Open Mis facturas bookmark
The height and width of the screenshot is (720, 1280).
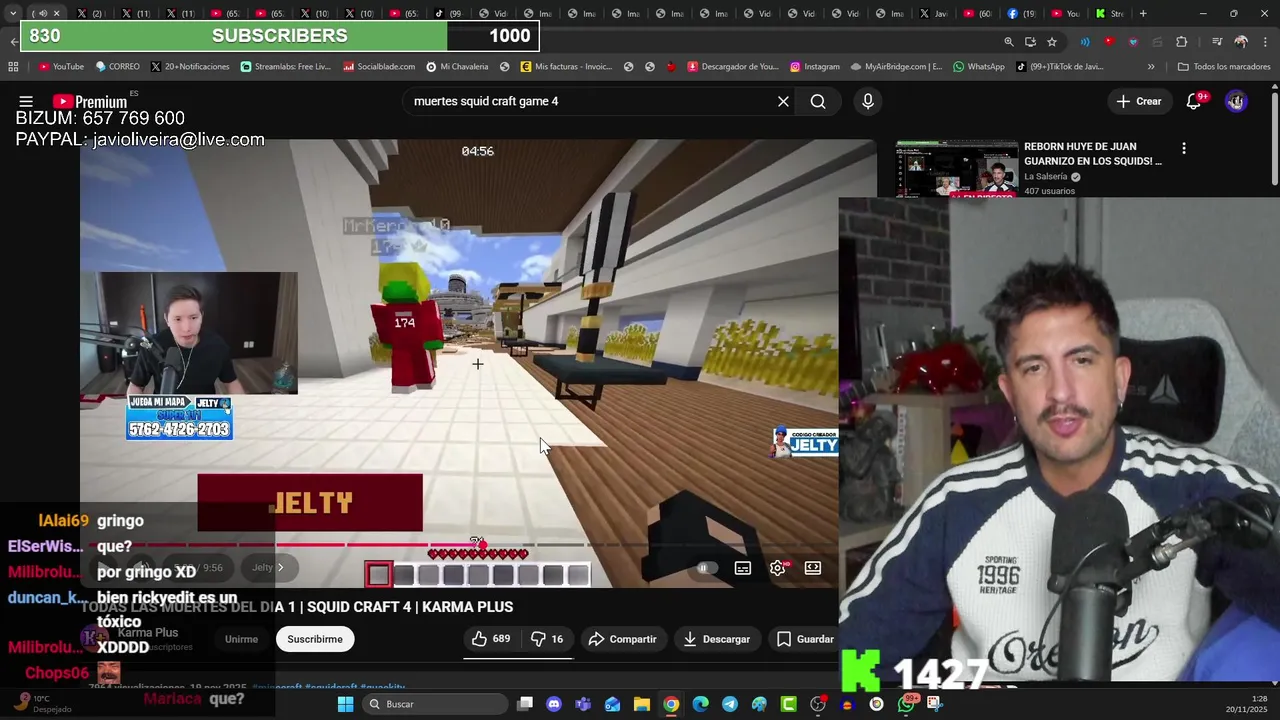point(566,67)
